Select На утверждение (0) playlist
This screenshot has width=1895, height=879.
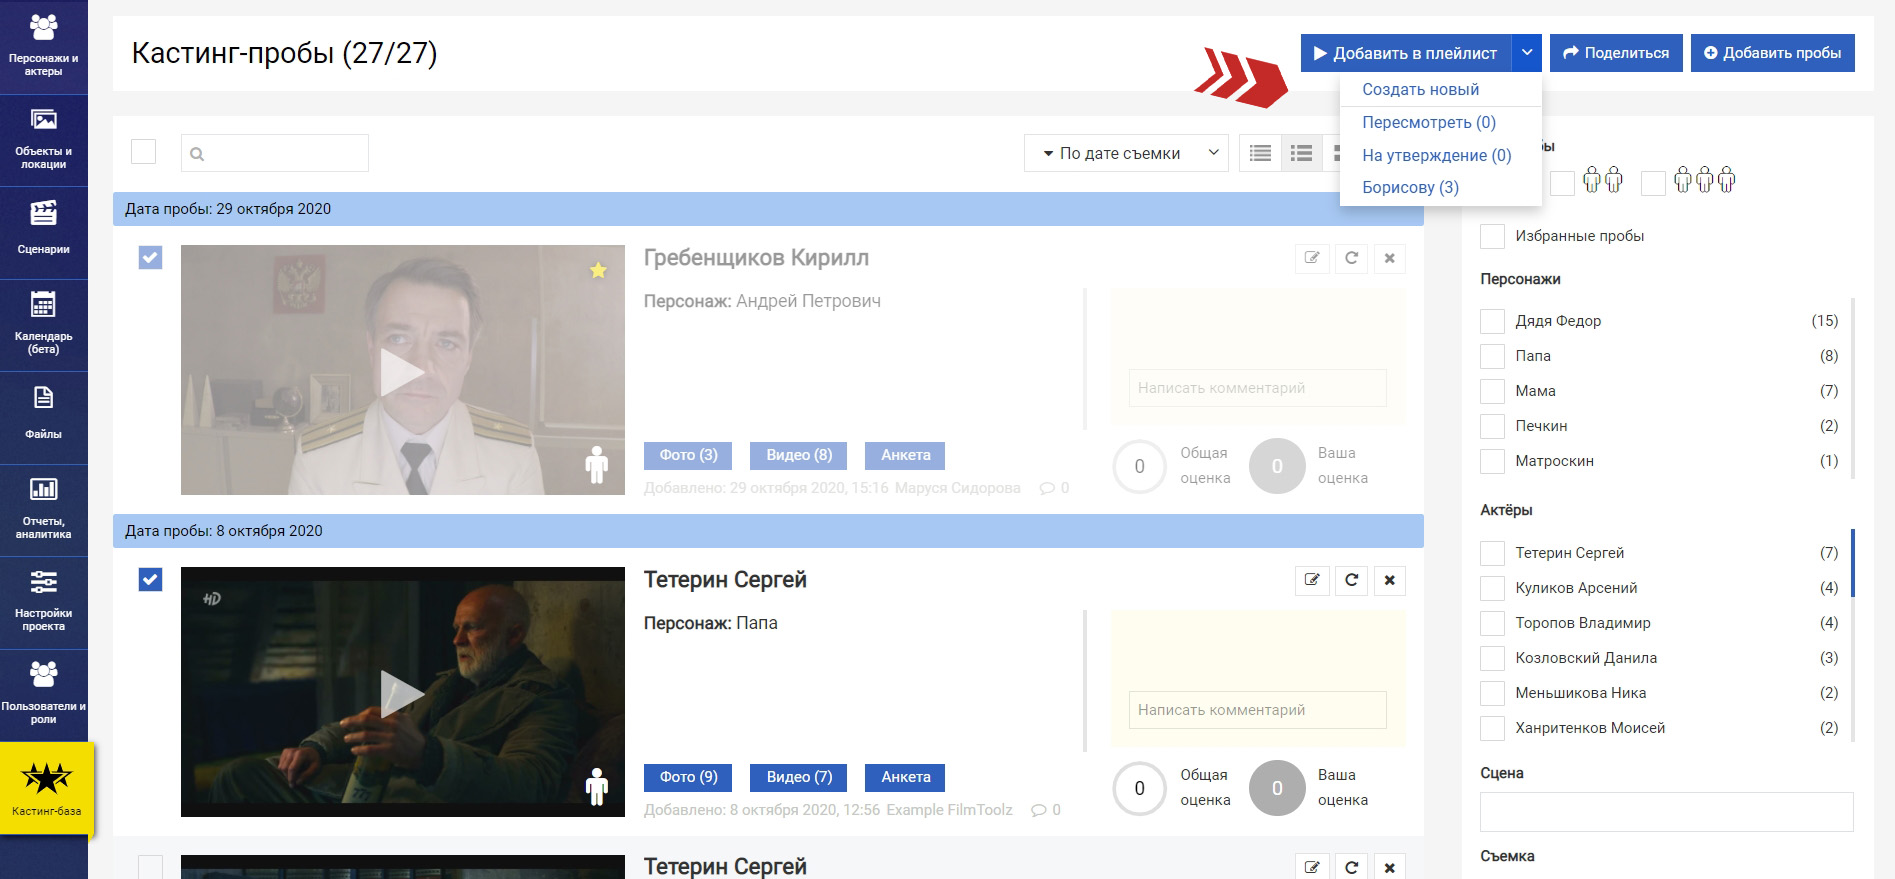(x=1436, y=155)
